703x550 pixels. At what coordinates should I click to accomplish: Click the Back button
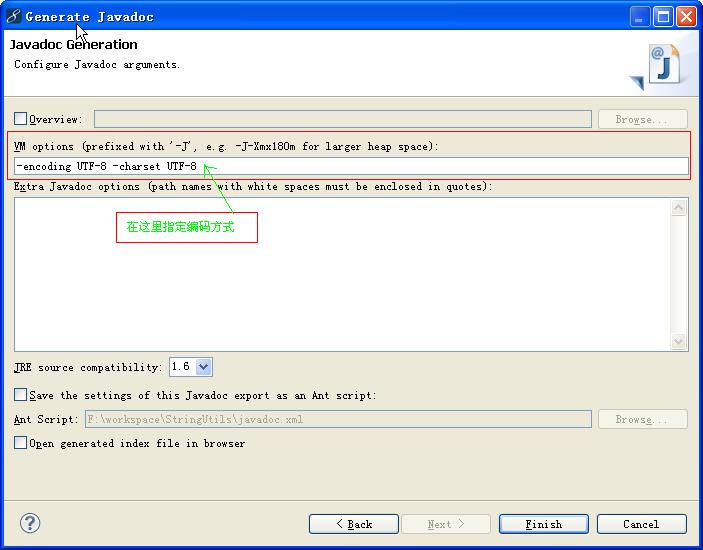pyautogui.click(x=354, y=524)
